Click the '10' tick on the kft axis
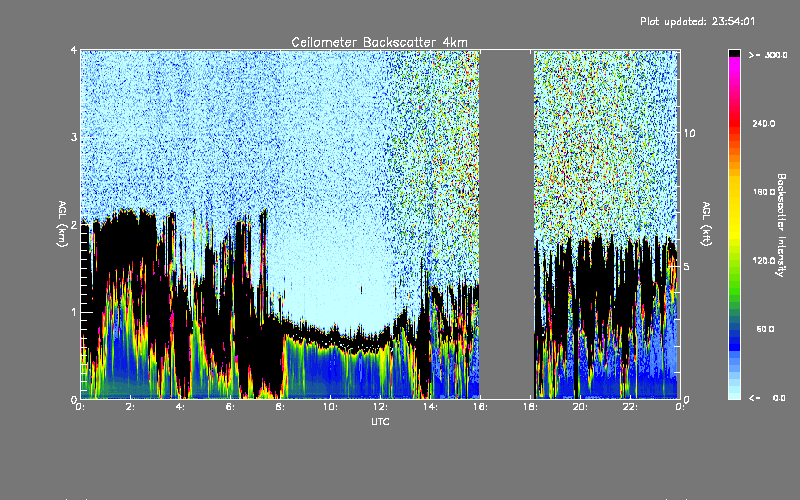Screen dimensions: 800x500 click(x=689, y=133)
